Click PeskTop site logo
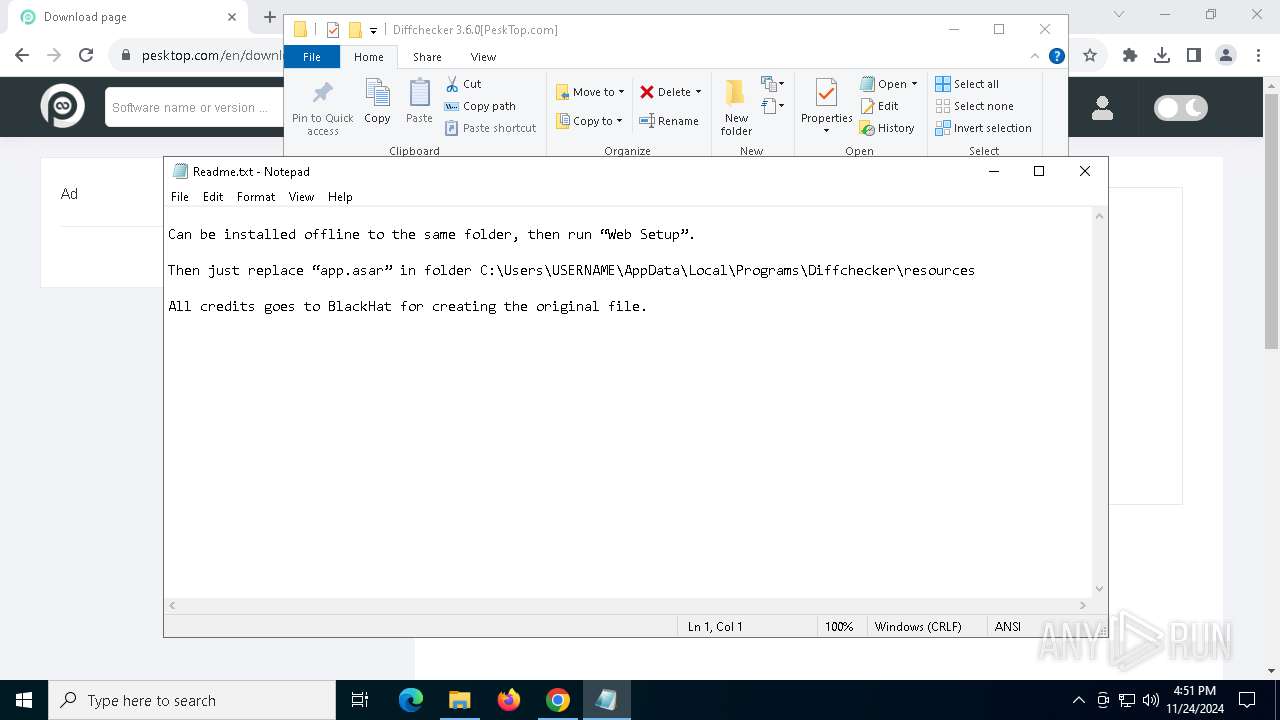The image size is (1280, 720). click(62, 106)
